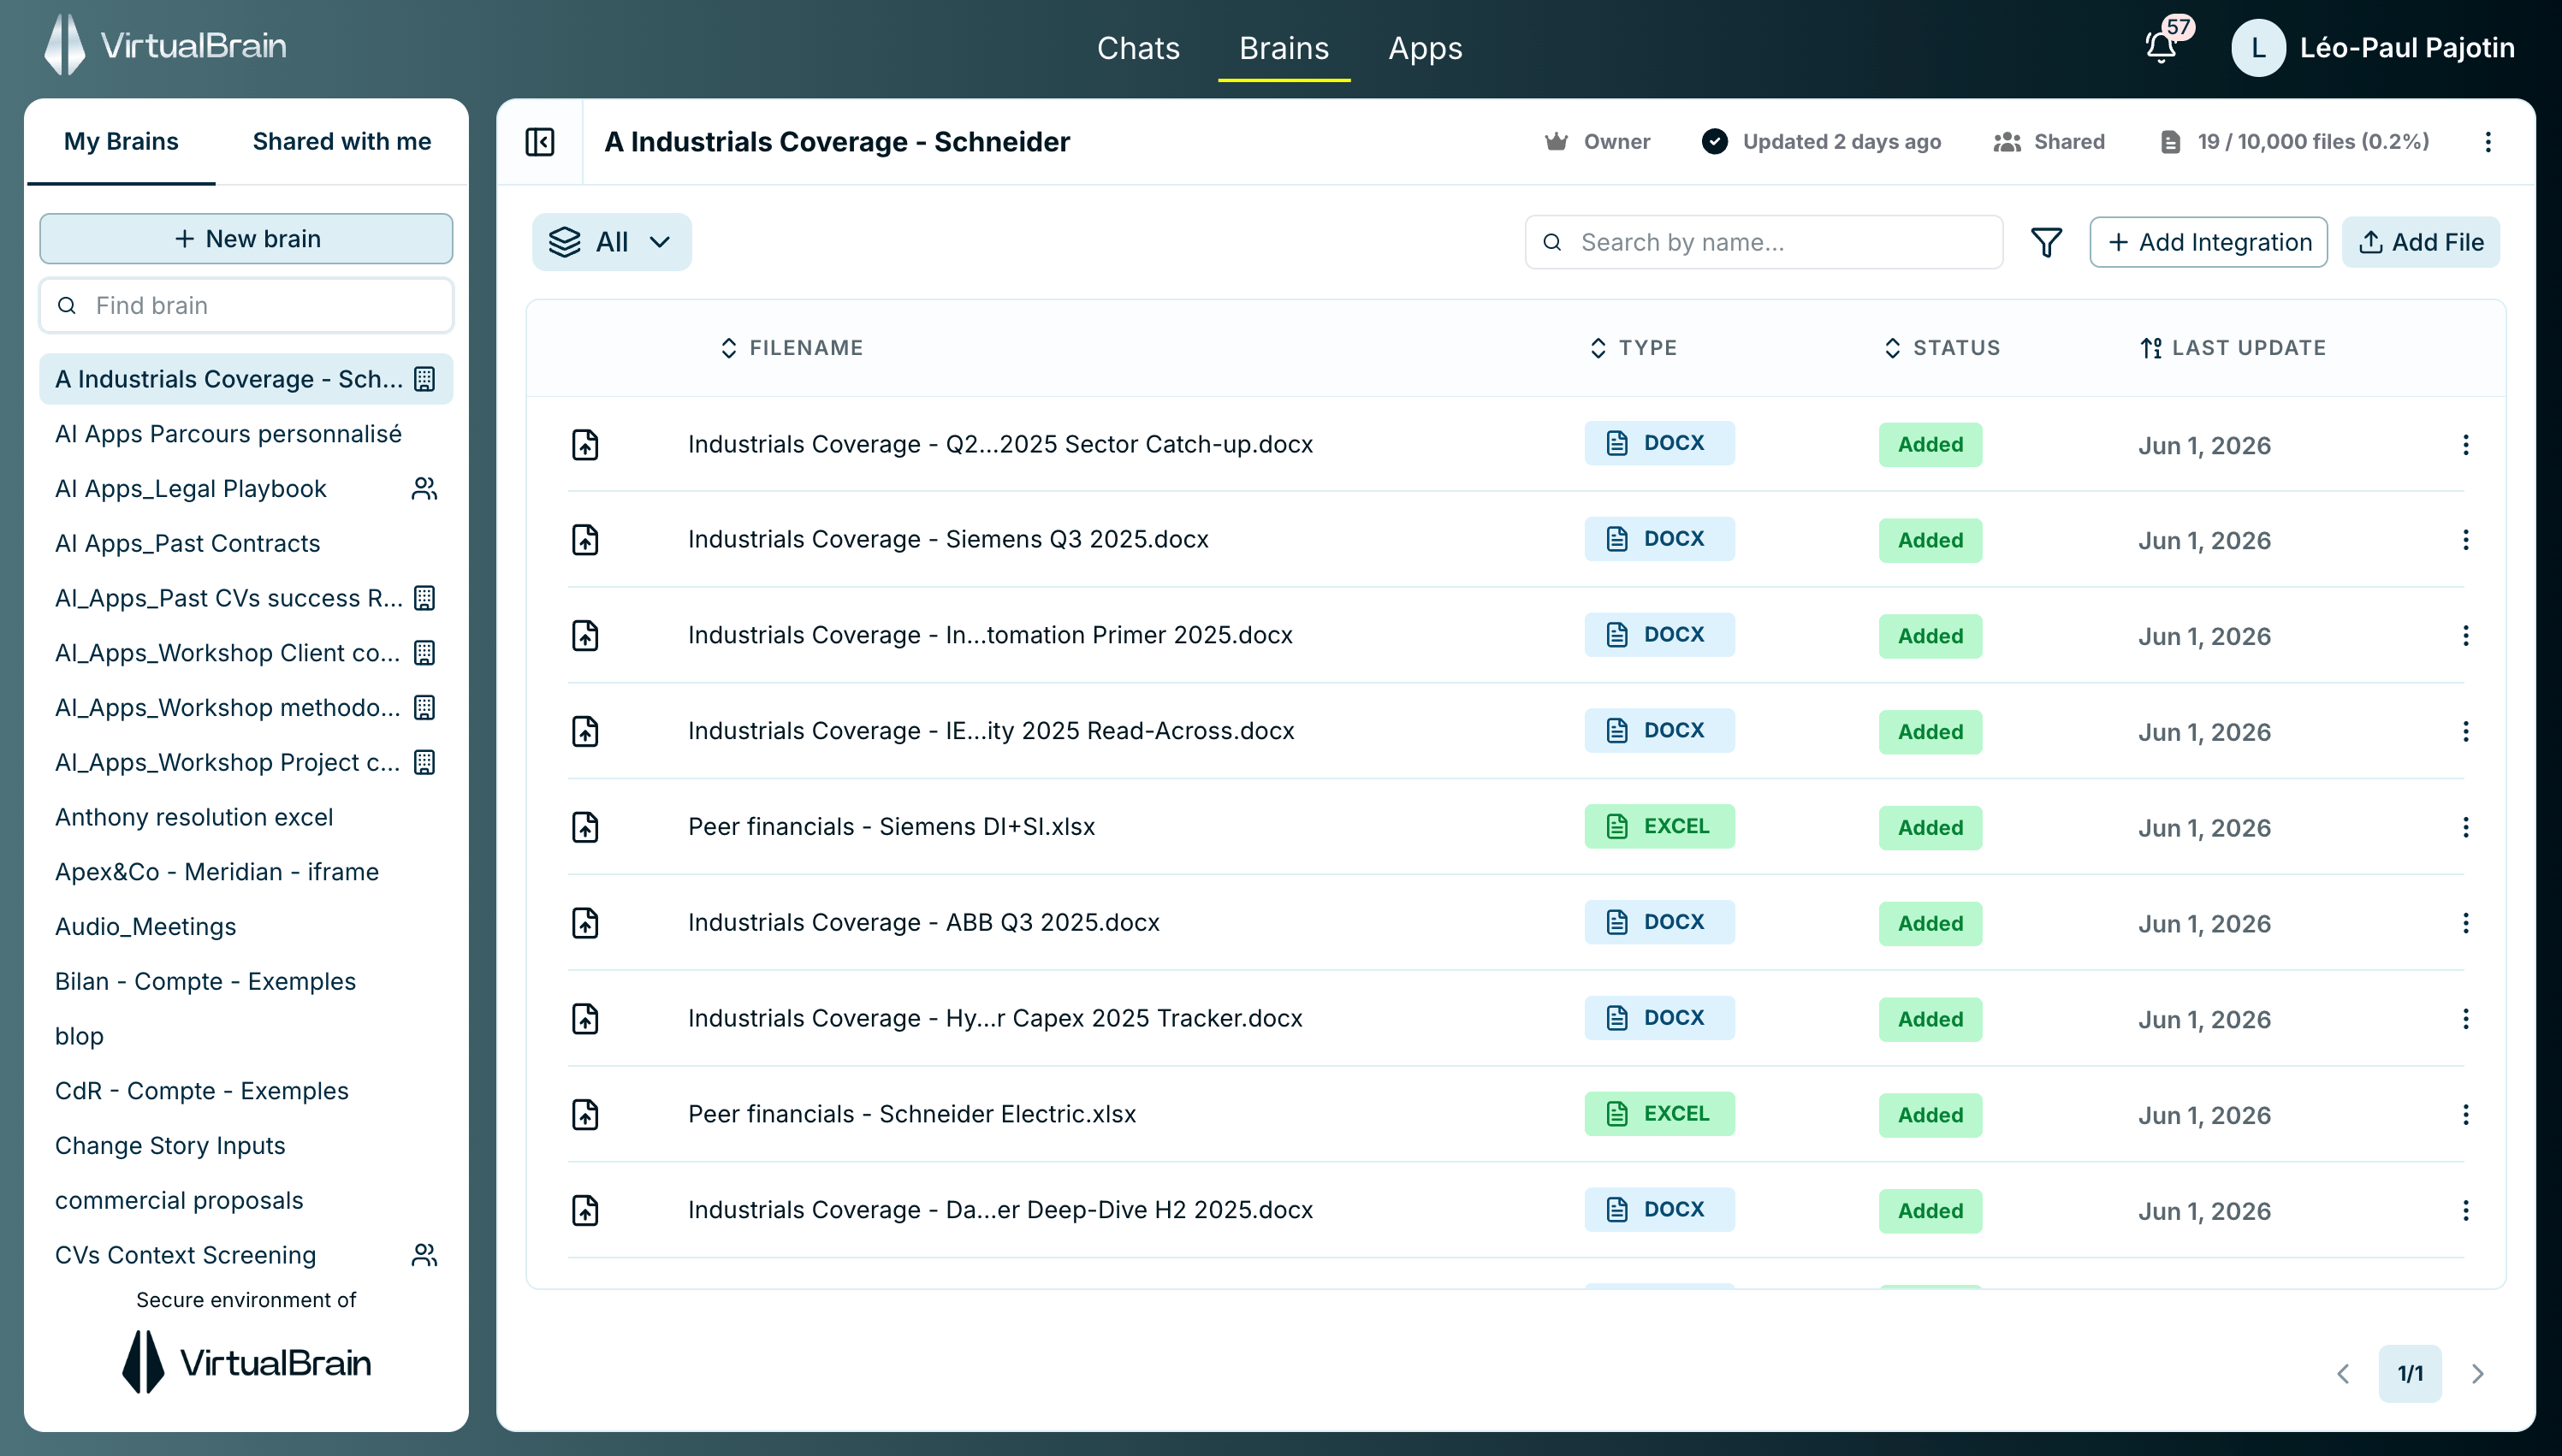Click Add File button
Screen dimensions: 2562x1456
pos(2421,242)
